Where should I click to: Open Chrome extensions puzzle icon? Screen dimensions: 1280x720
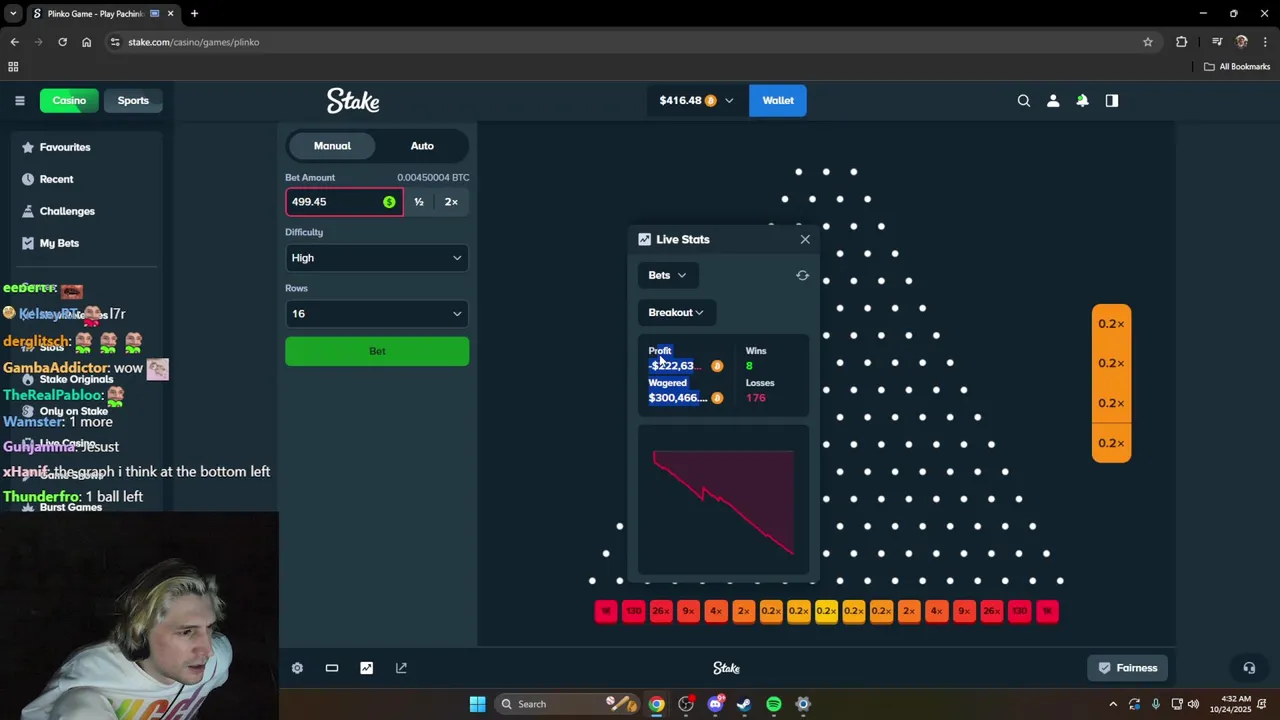tap(1182, 42)
